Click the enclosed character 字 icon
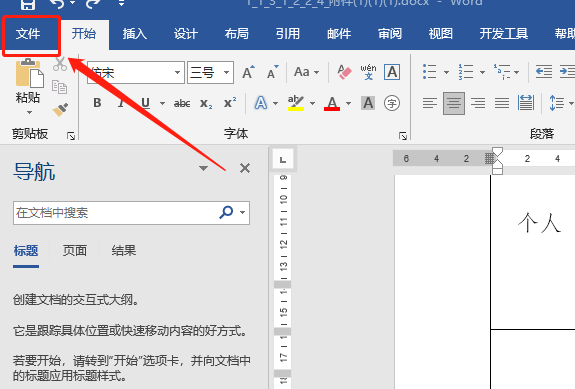The image size is (575, 389). pyautogui.click(x=392, y=103)
